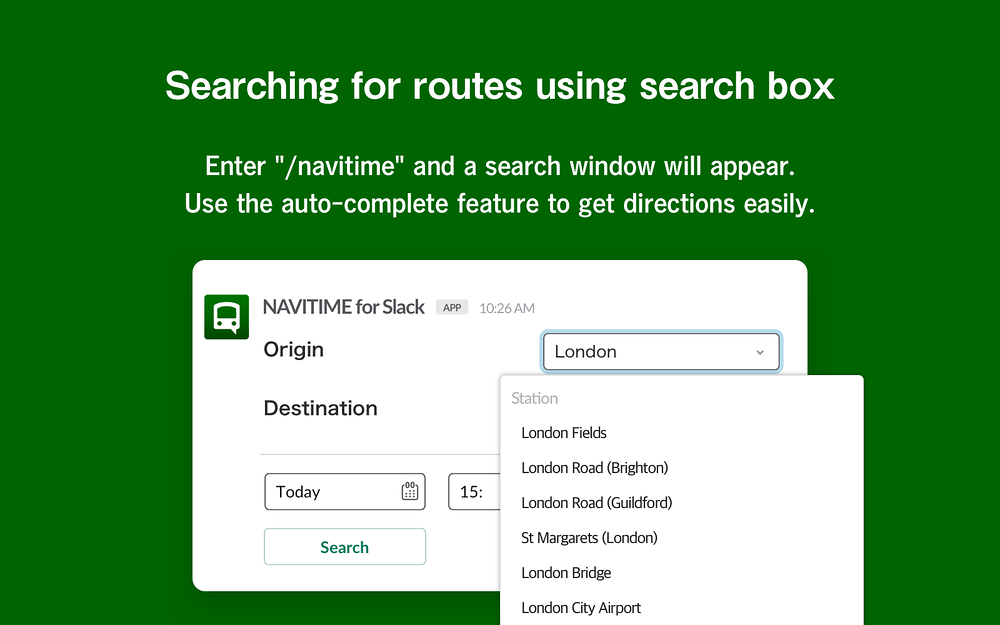Click the Station group header
This screenshot has height=625, width=1000.
pyautogui.click(x=534, y=399)
